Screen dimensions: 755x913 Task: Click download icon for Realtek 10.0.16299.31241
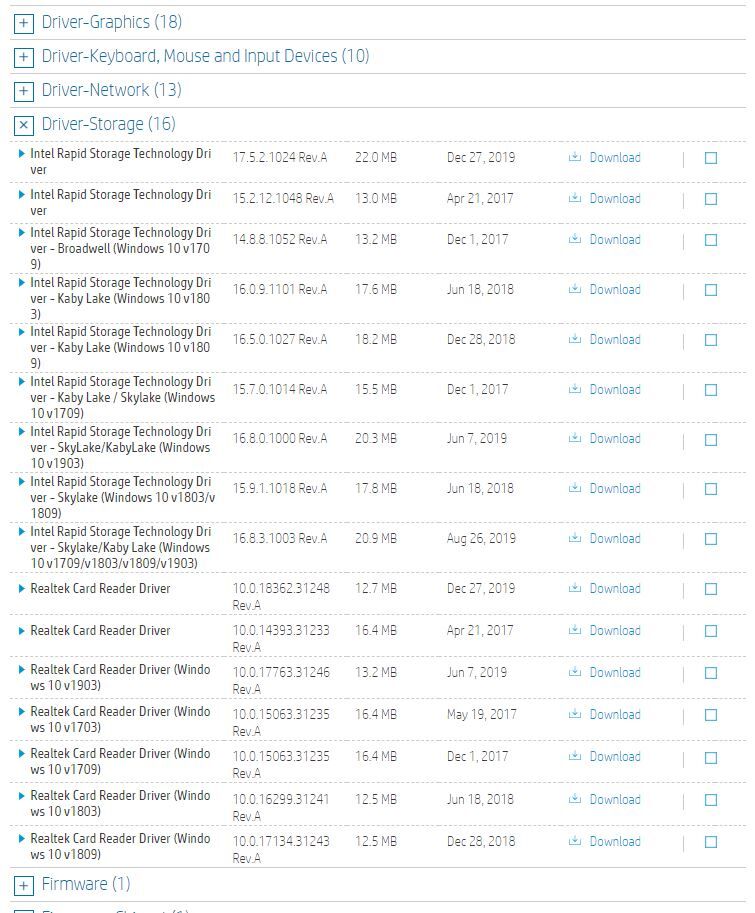[575, 799]
